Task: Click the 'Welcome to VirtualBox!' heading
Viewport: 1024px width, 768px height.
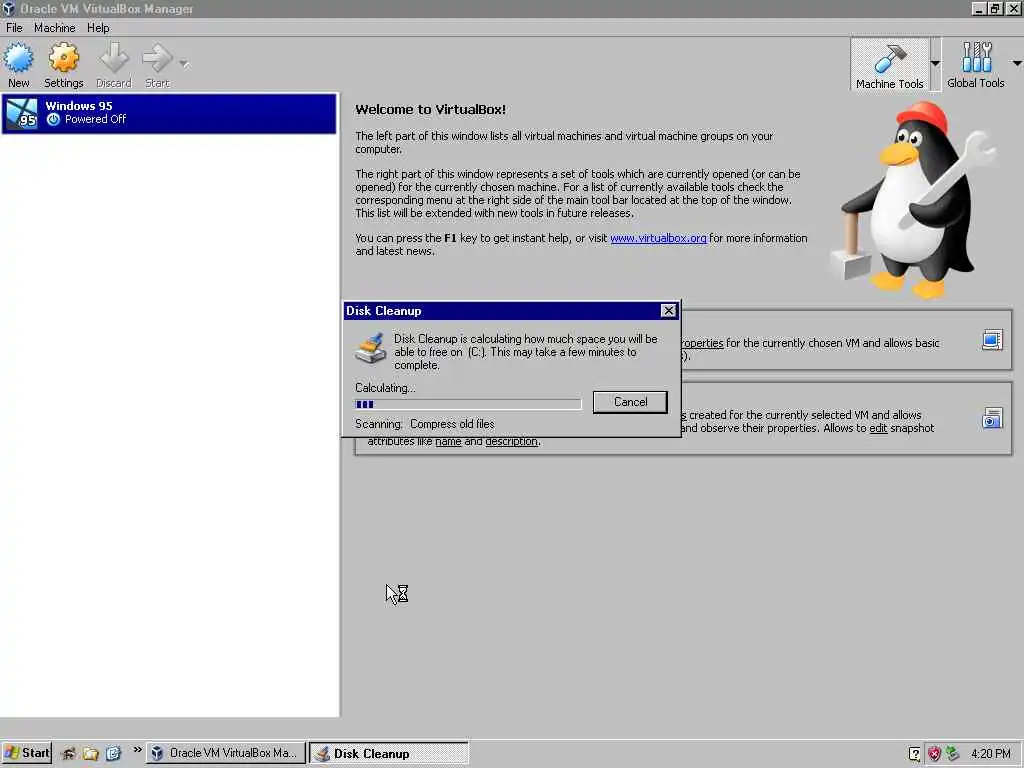Action: (430, 110)
